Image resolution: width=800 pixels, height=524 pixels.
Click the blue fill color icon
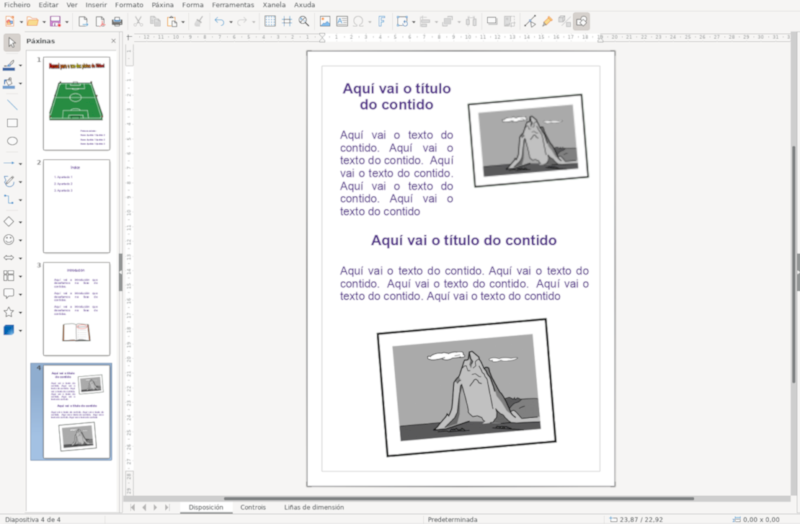[9, 329]
